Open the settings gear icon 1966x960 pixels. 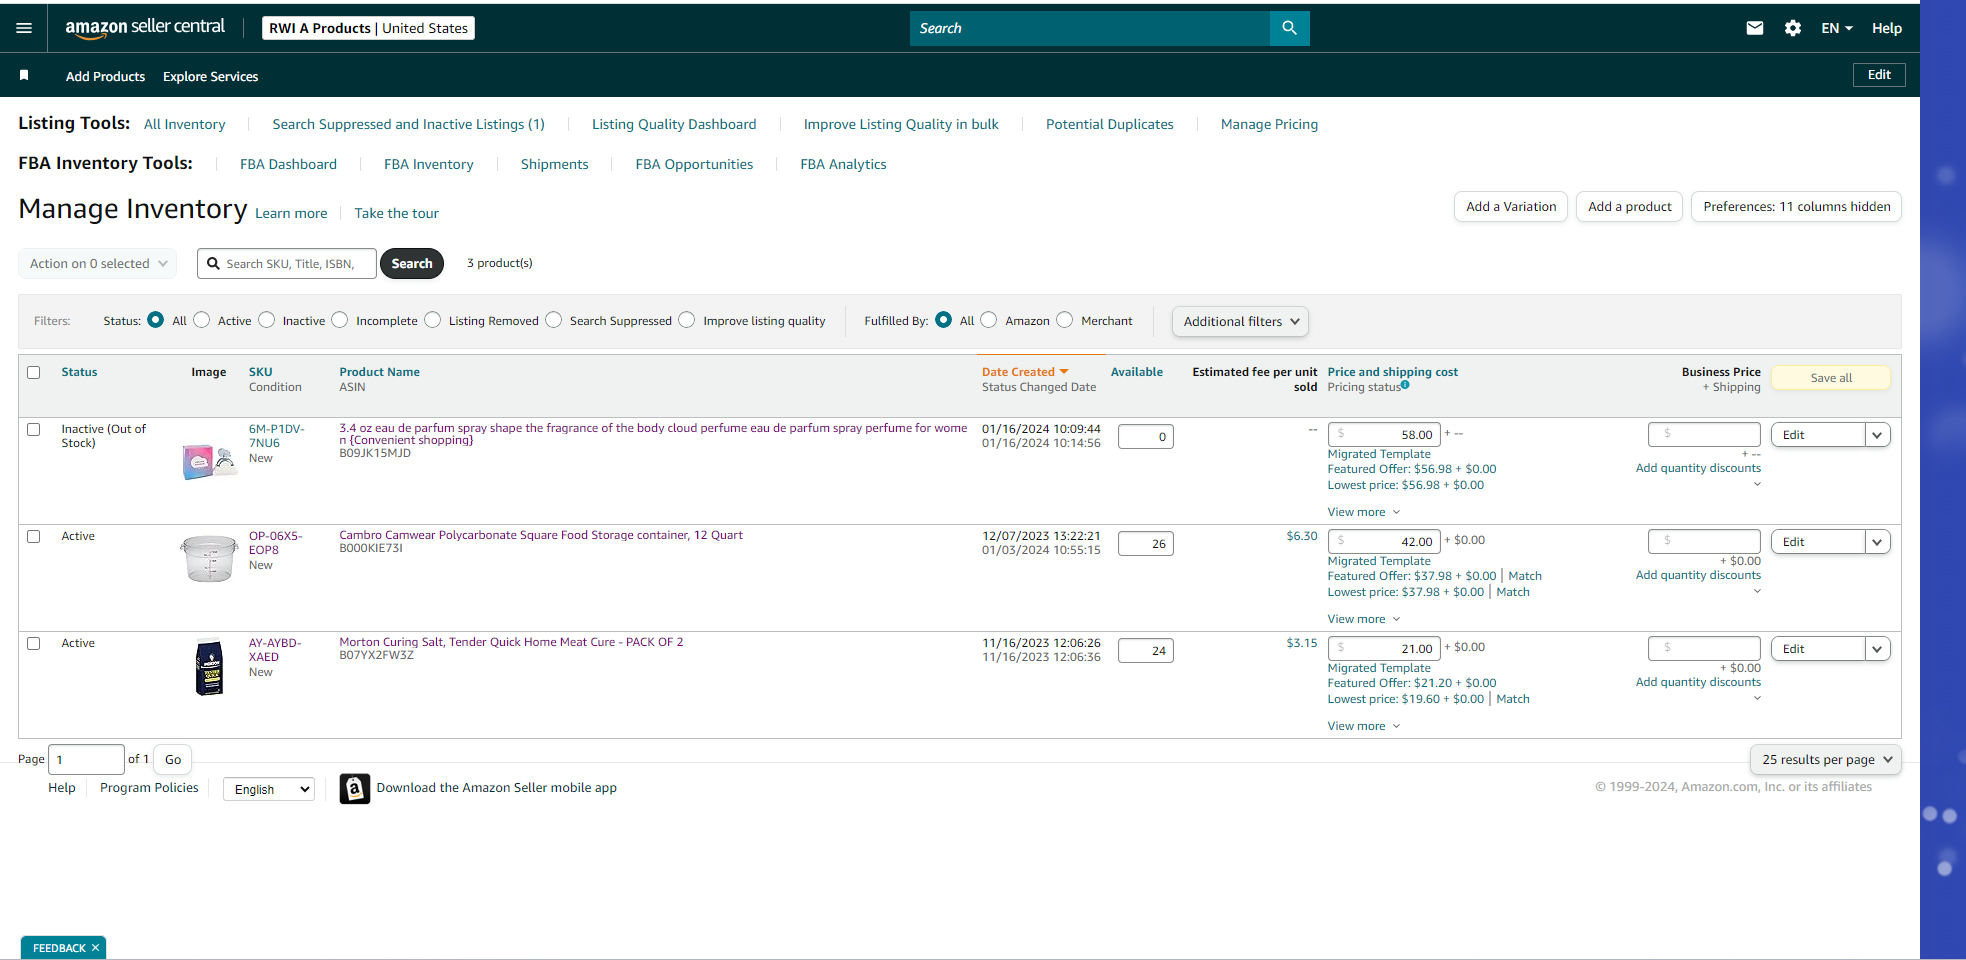[x=1793, y=28]
